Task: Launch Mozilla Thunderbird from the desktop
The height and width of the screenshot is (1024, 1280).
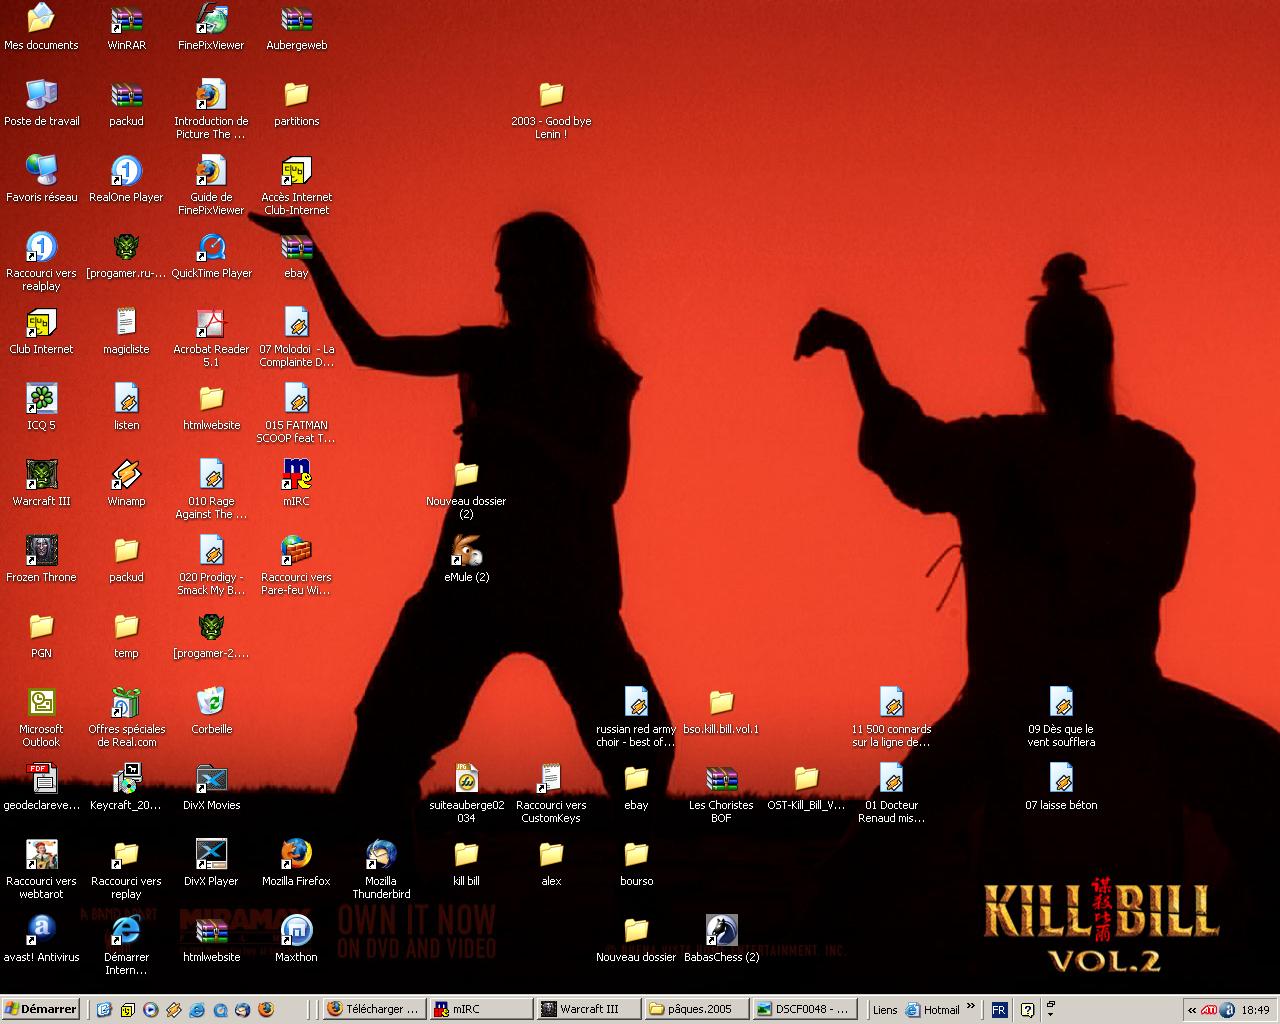Action: [x=381, y=855]
